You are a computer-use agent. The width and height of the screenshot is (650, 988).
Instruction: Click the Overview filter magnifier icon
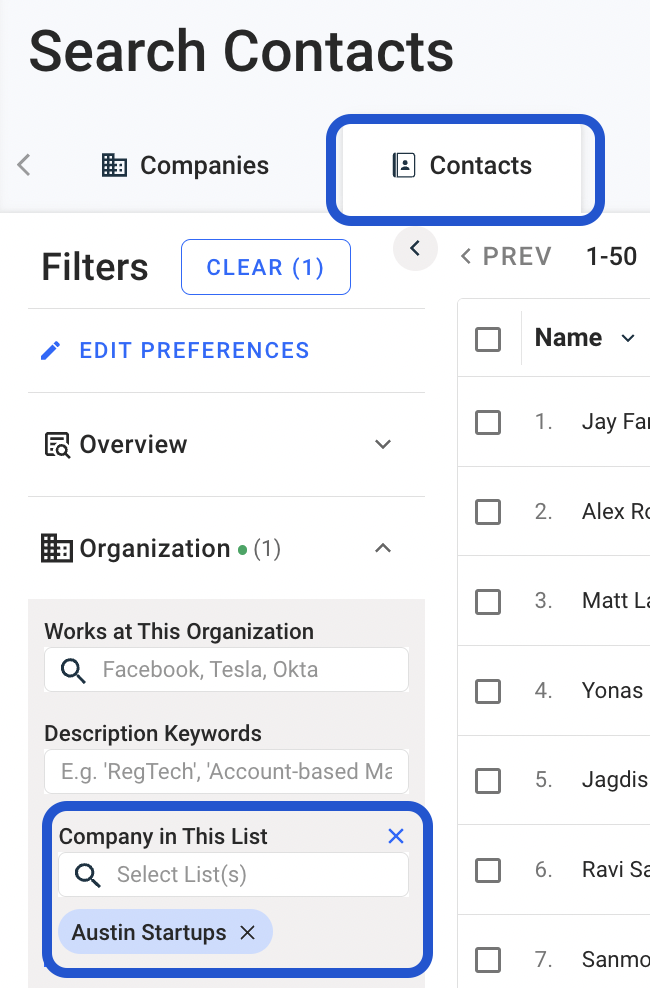click(x=58, y=445)
